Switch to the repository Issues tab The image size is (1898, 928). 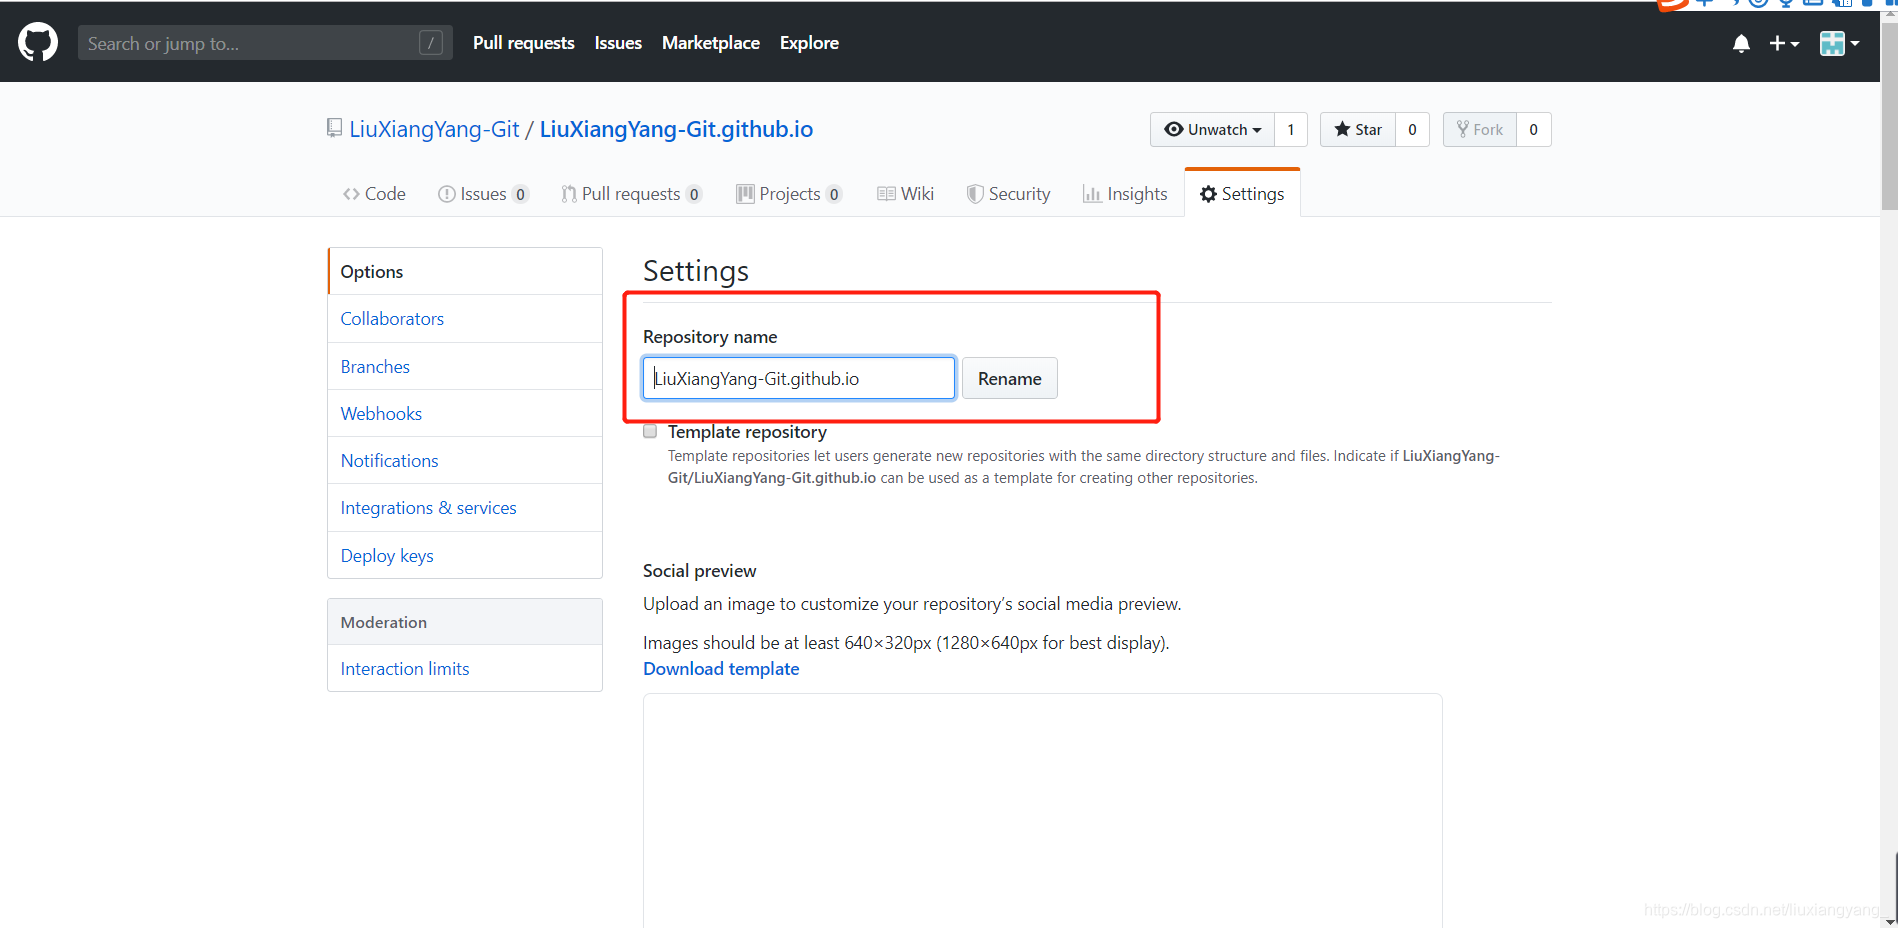coord(484,194)
